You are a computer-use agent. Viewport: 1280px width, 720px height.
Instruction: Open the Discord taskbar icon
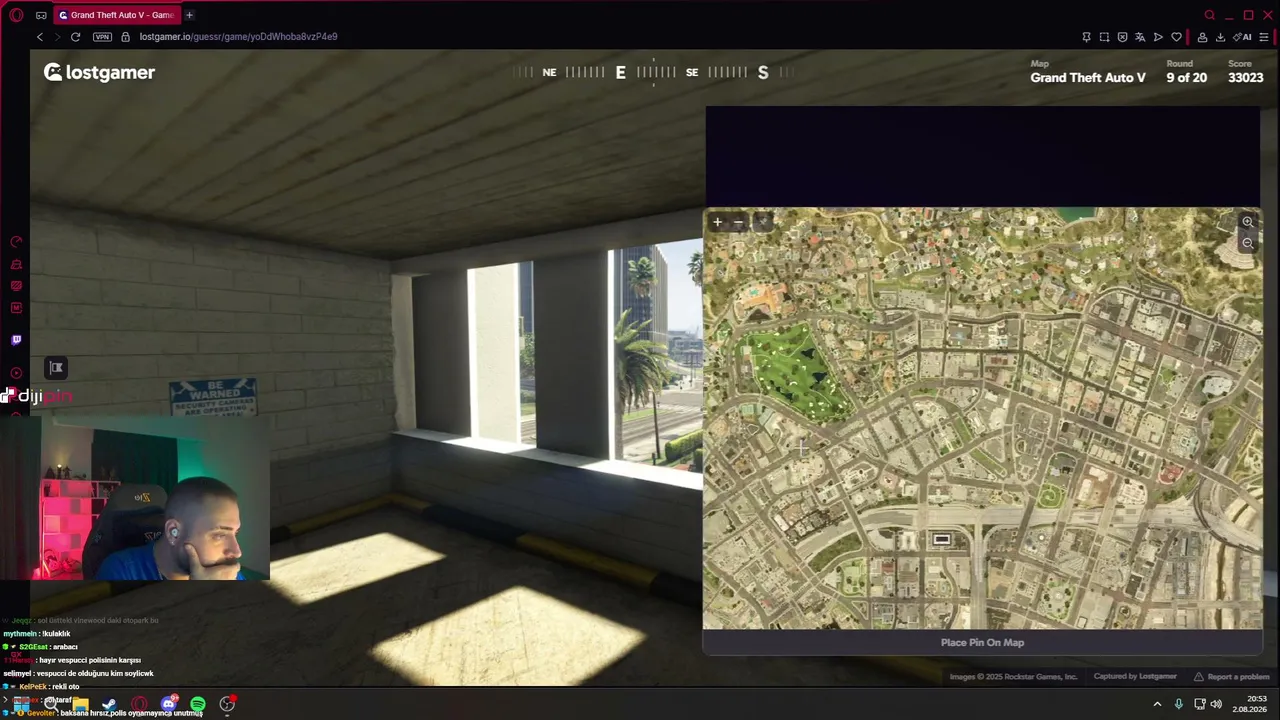pos(168,704)
